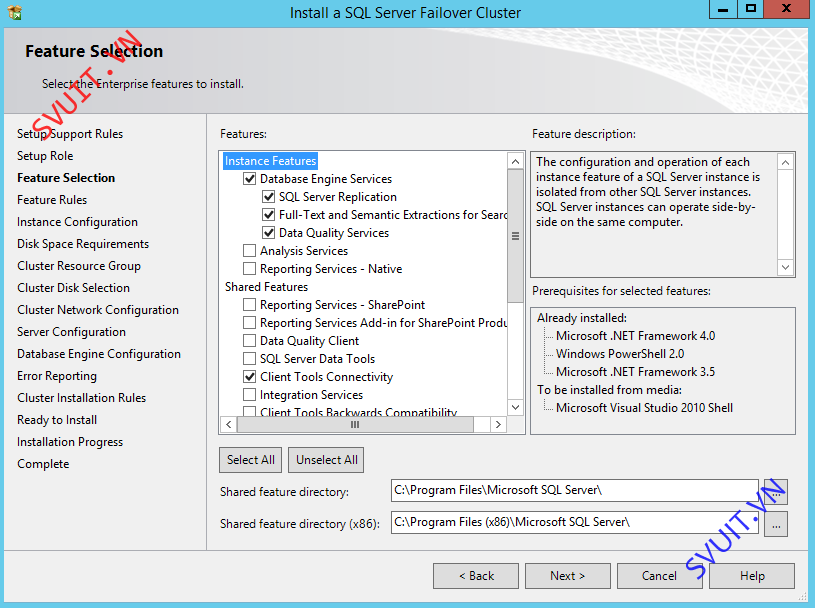Open Disk Space Requirements step
Screen dimensions: 815x608
pos(83,244)
